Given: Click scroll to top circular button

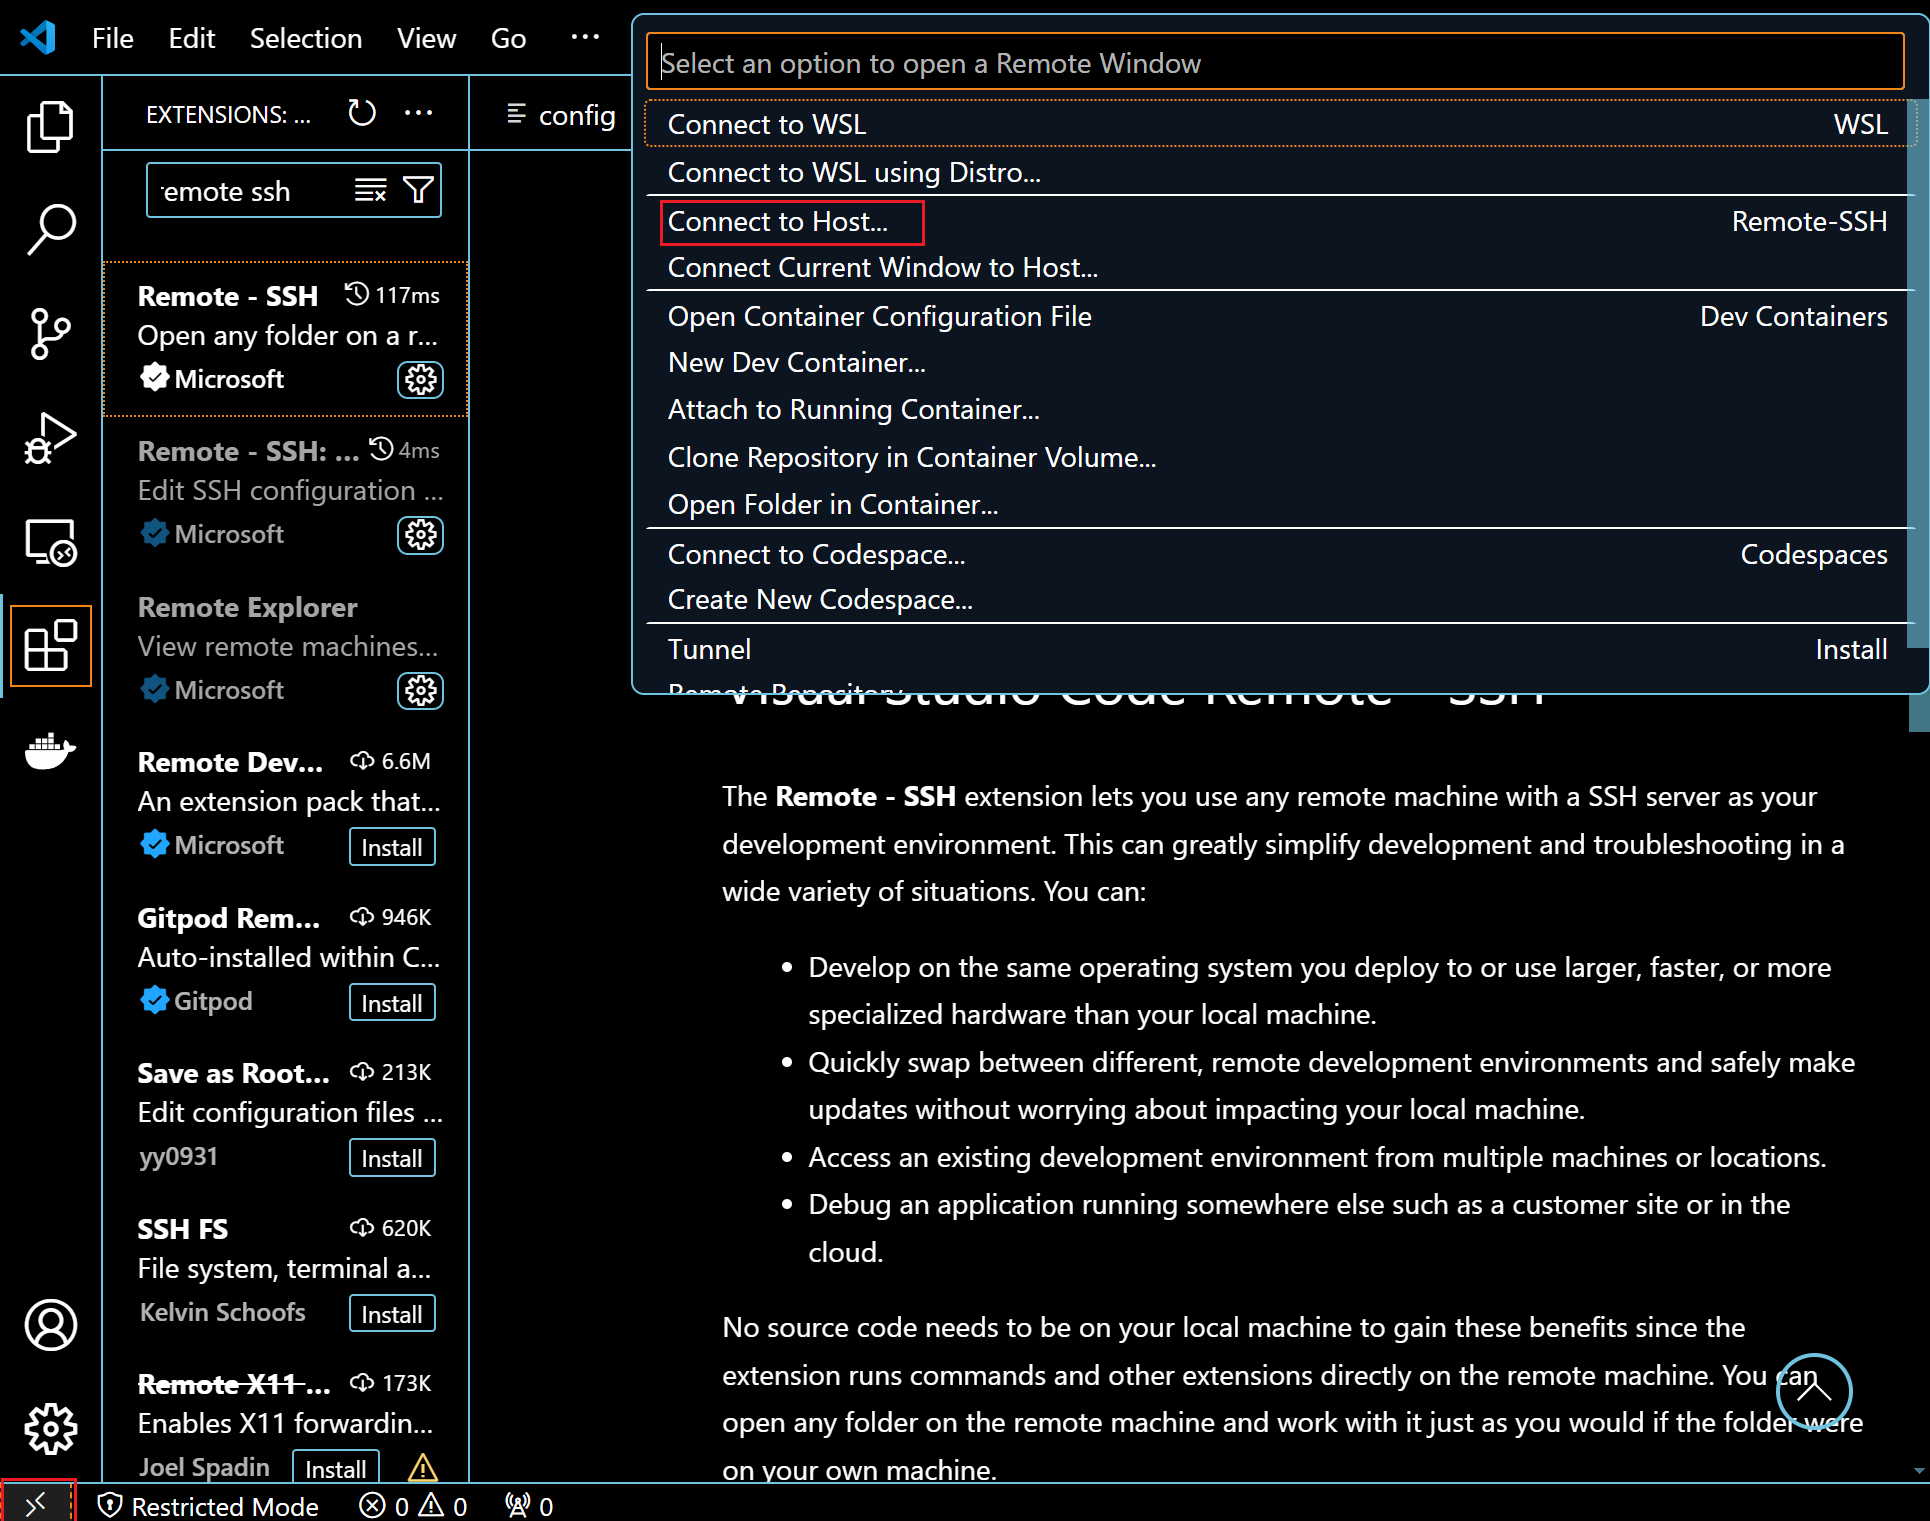Looking at the screenshot, I should [1814, 1391].
